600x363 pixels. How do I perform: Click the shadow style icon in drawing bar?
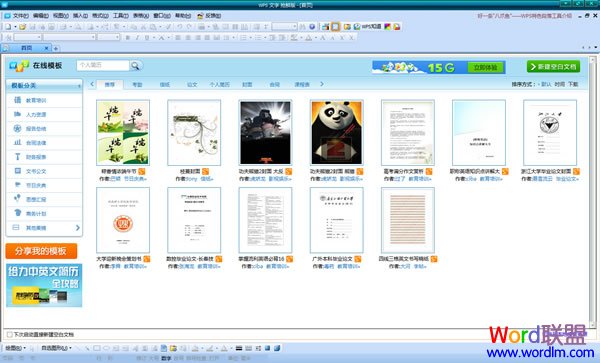click(267, 348)
